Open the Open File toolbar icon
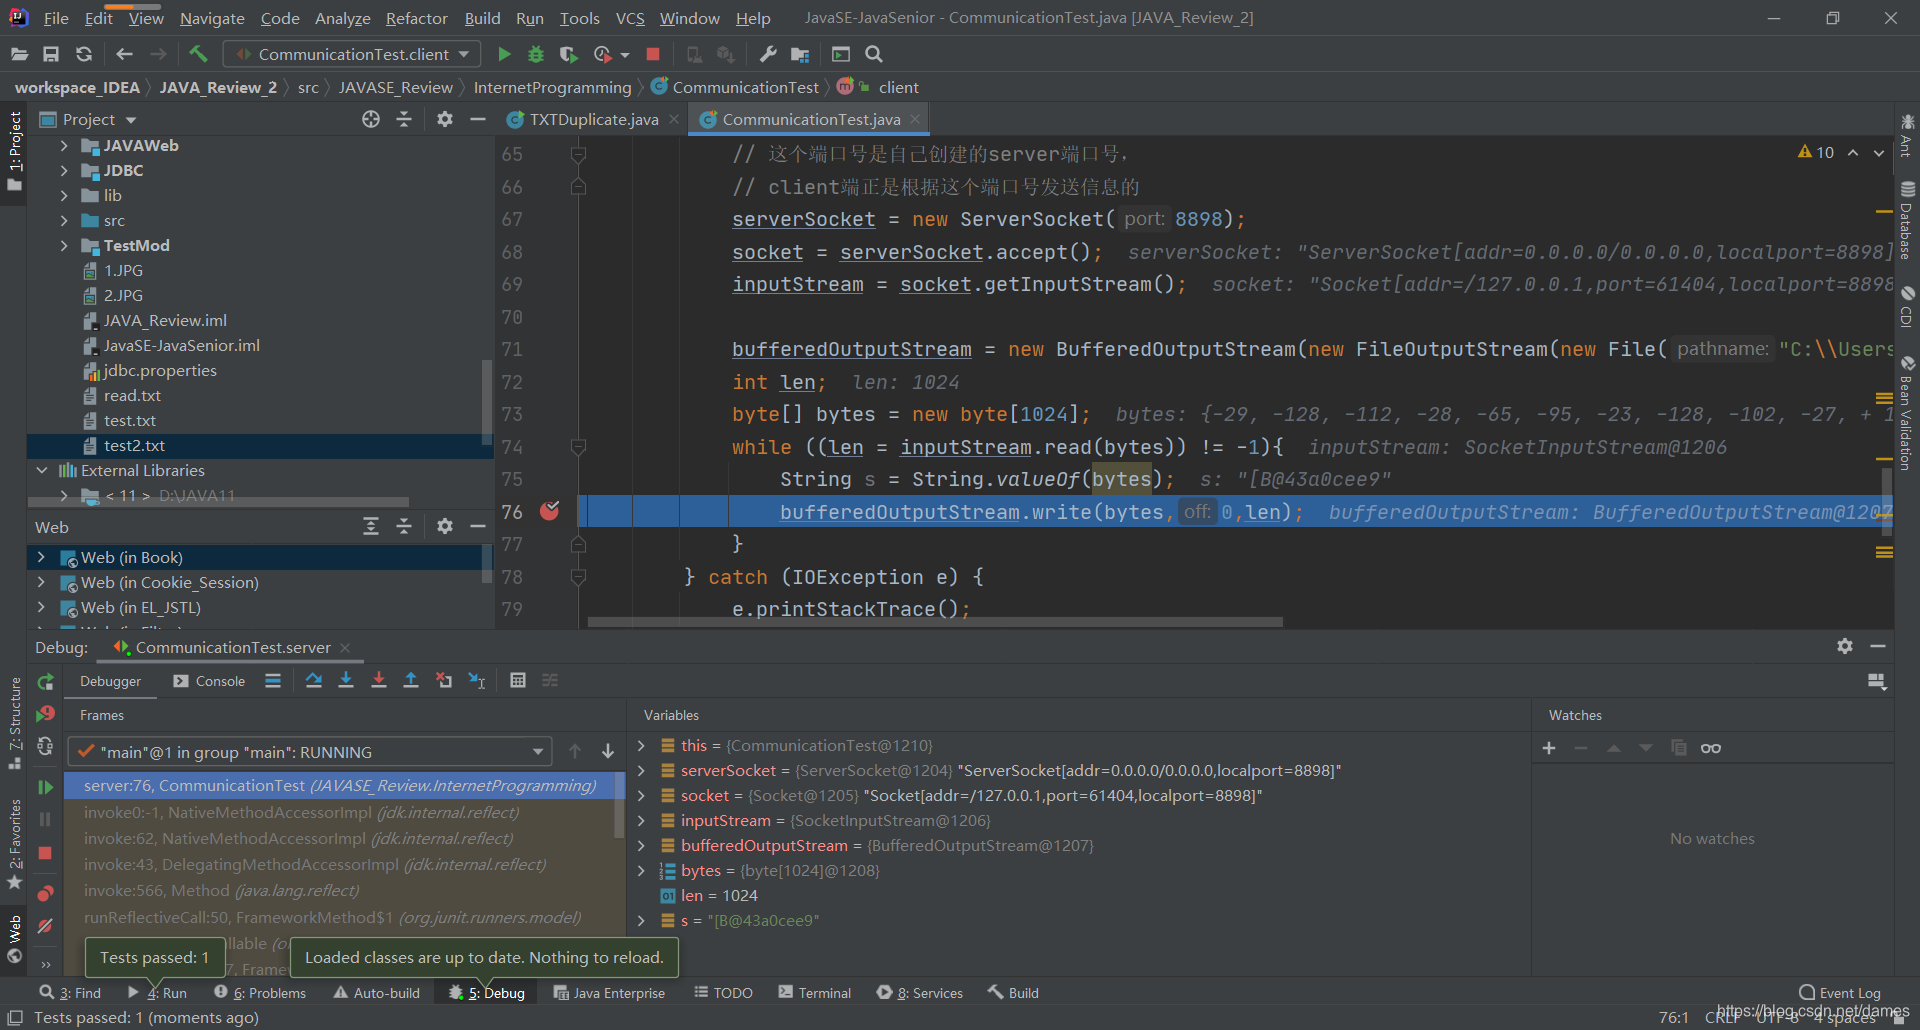The image size is (1920, 1030). coord(19,54)
